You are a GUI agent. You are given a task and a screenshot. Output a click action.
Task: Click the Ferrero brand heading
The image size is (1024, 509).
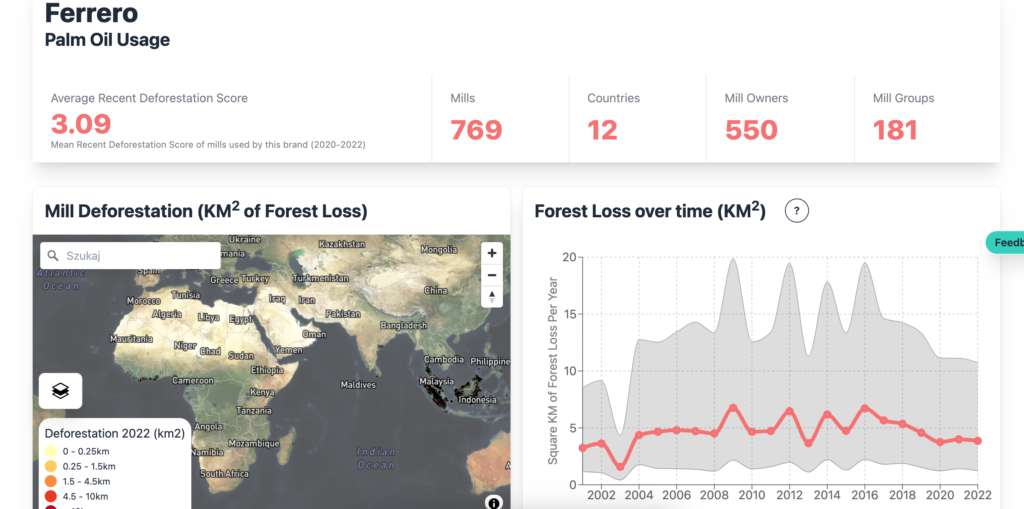pyautogui.click(x=91, y=12)
